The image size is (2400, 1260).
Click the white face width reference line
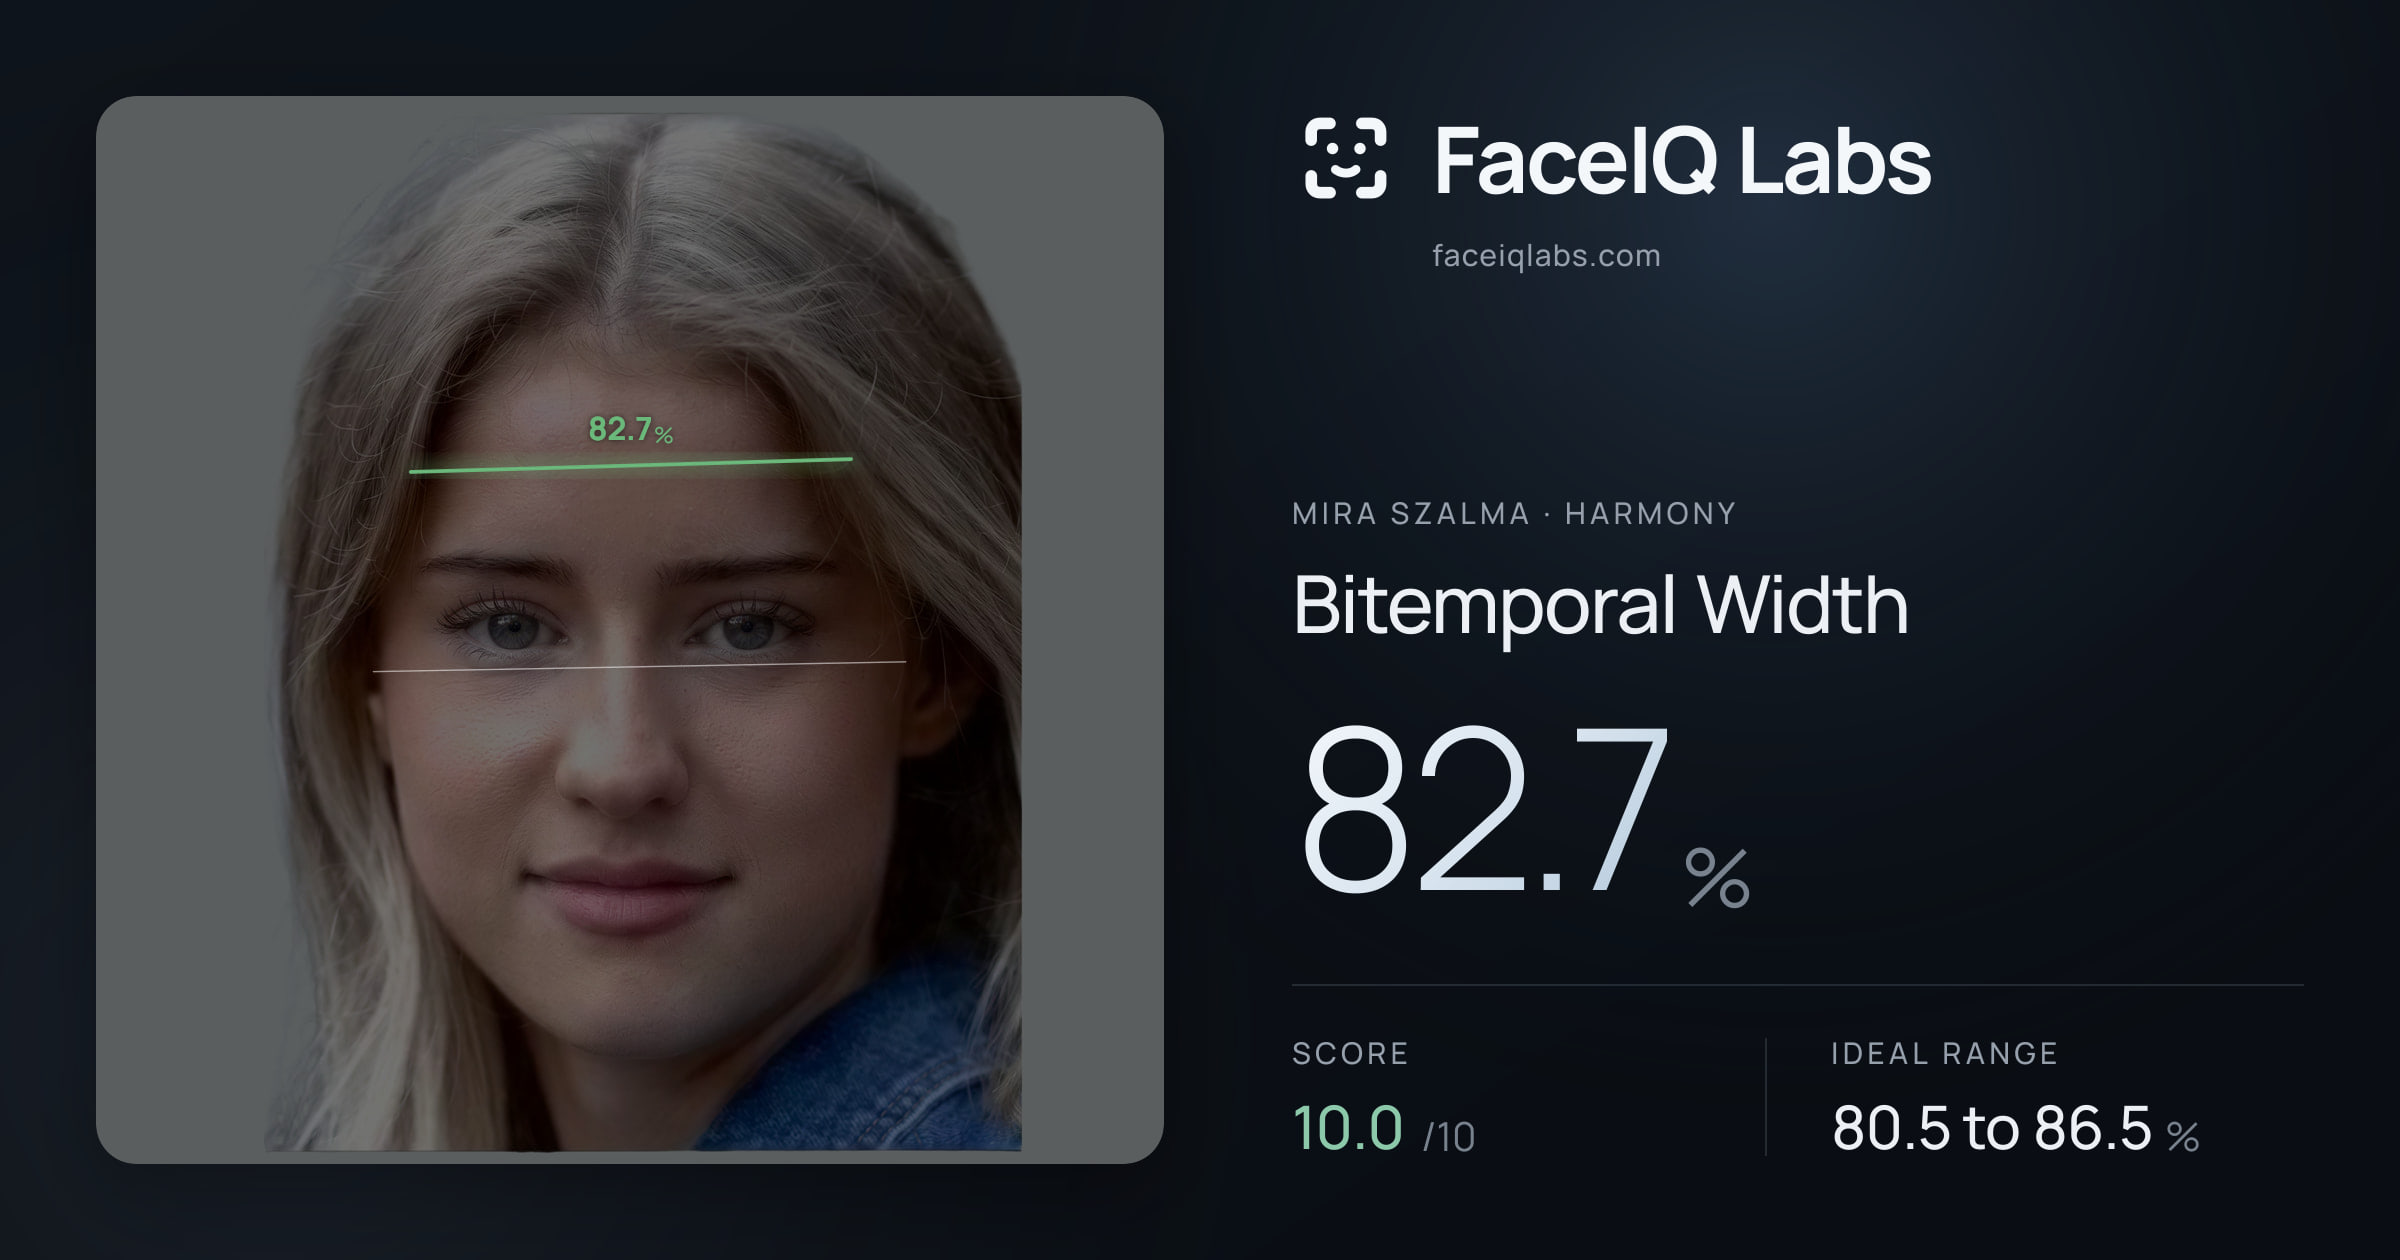point(639,666)
